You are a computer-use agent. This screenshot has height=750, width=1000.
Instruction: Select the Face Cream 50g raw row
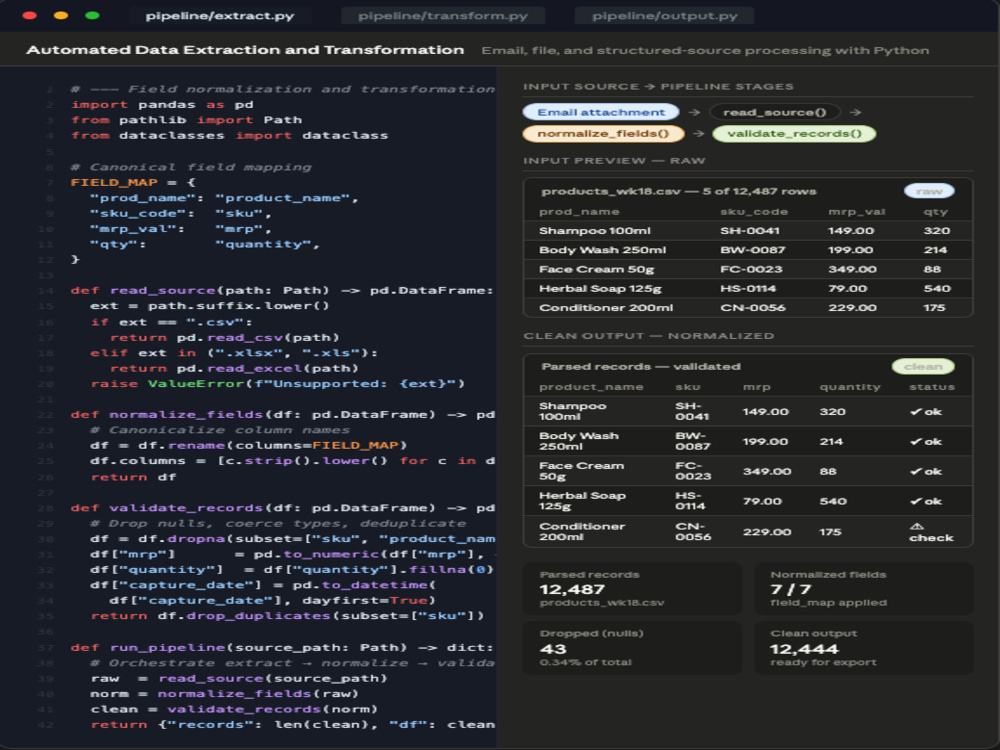[x=748, y=269]
